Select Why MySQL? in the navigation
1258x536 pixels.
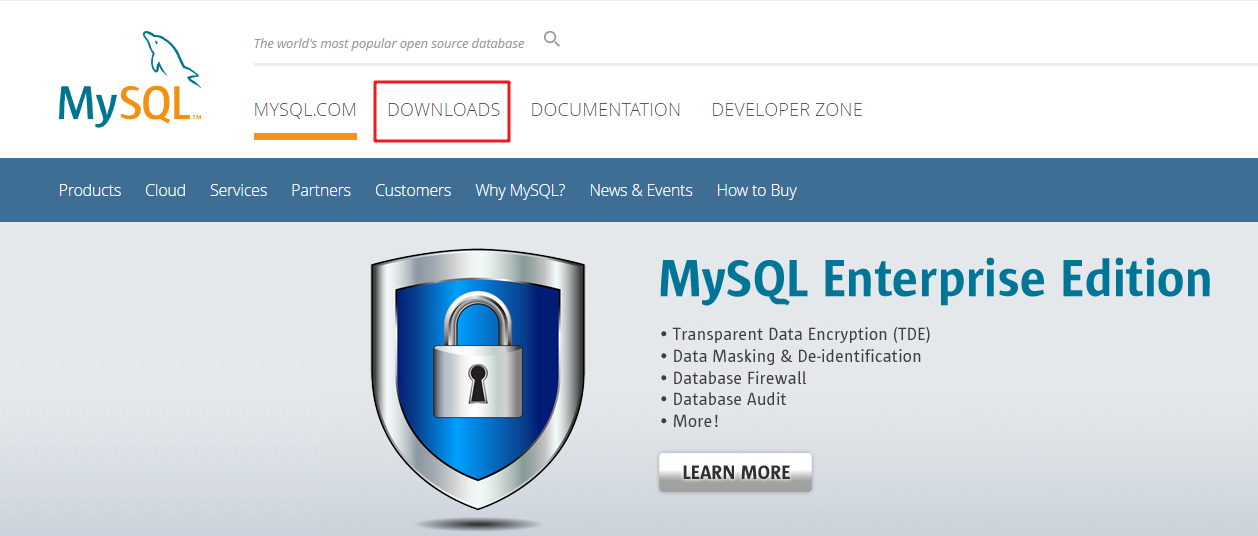pos(520,190)
